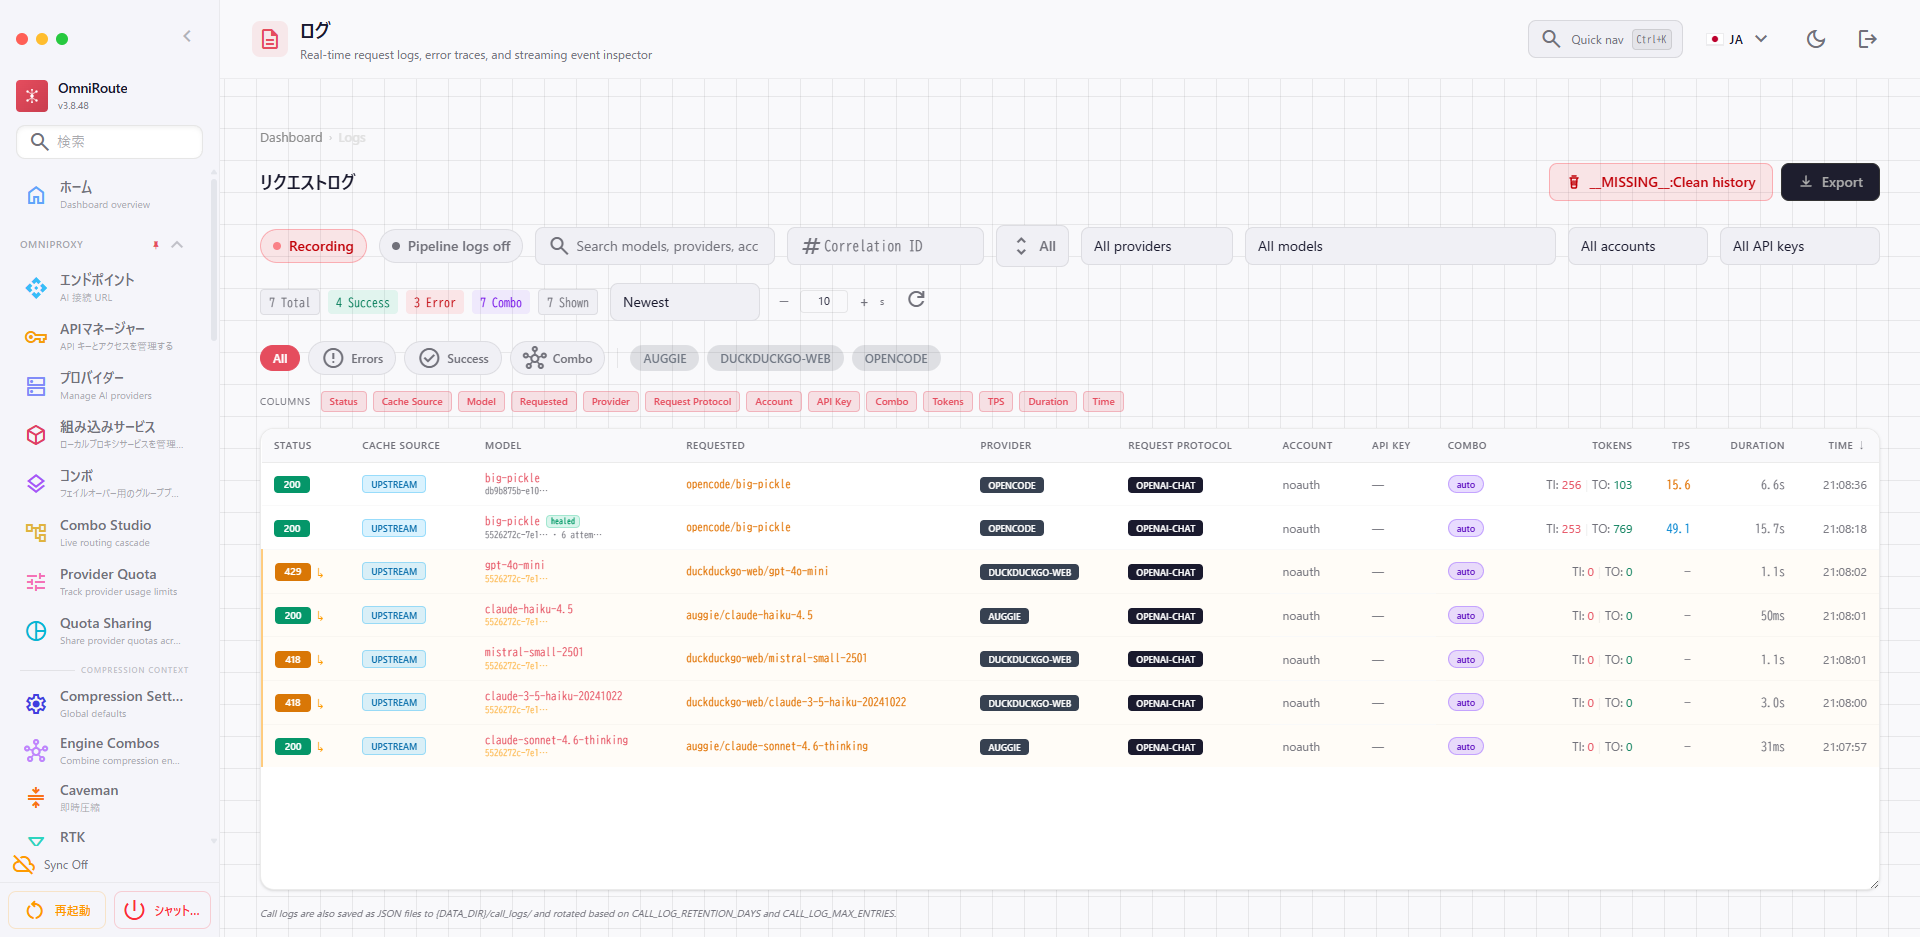Open the Combo Studio icon
Screen dimensions: 1920x937
coord(36,533)
